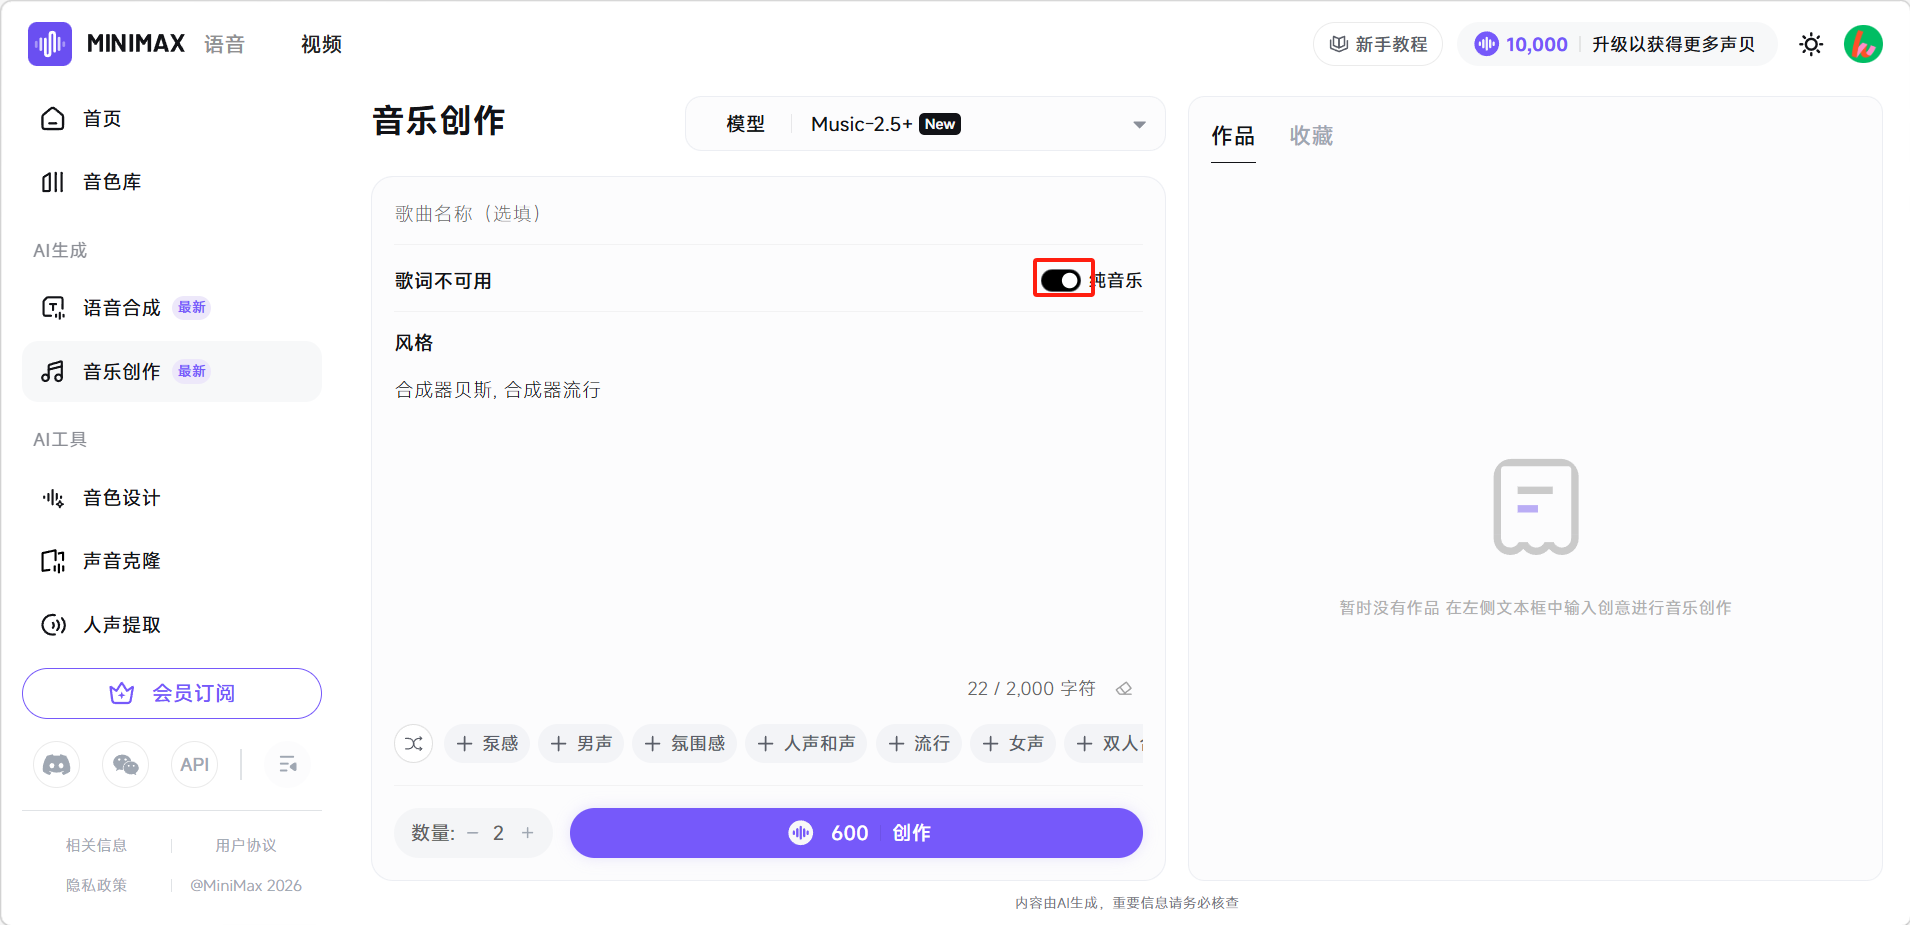Image resolution: width=1910 pixels, height=925 pixels.
Task: Click the Discord community icon
Action: 57,765
